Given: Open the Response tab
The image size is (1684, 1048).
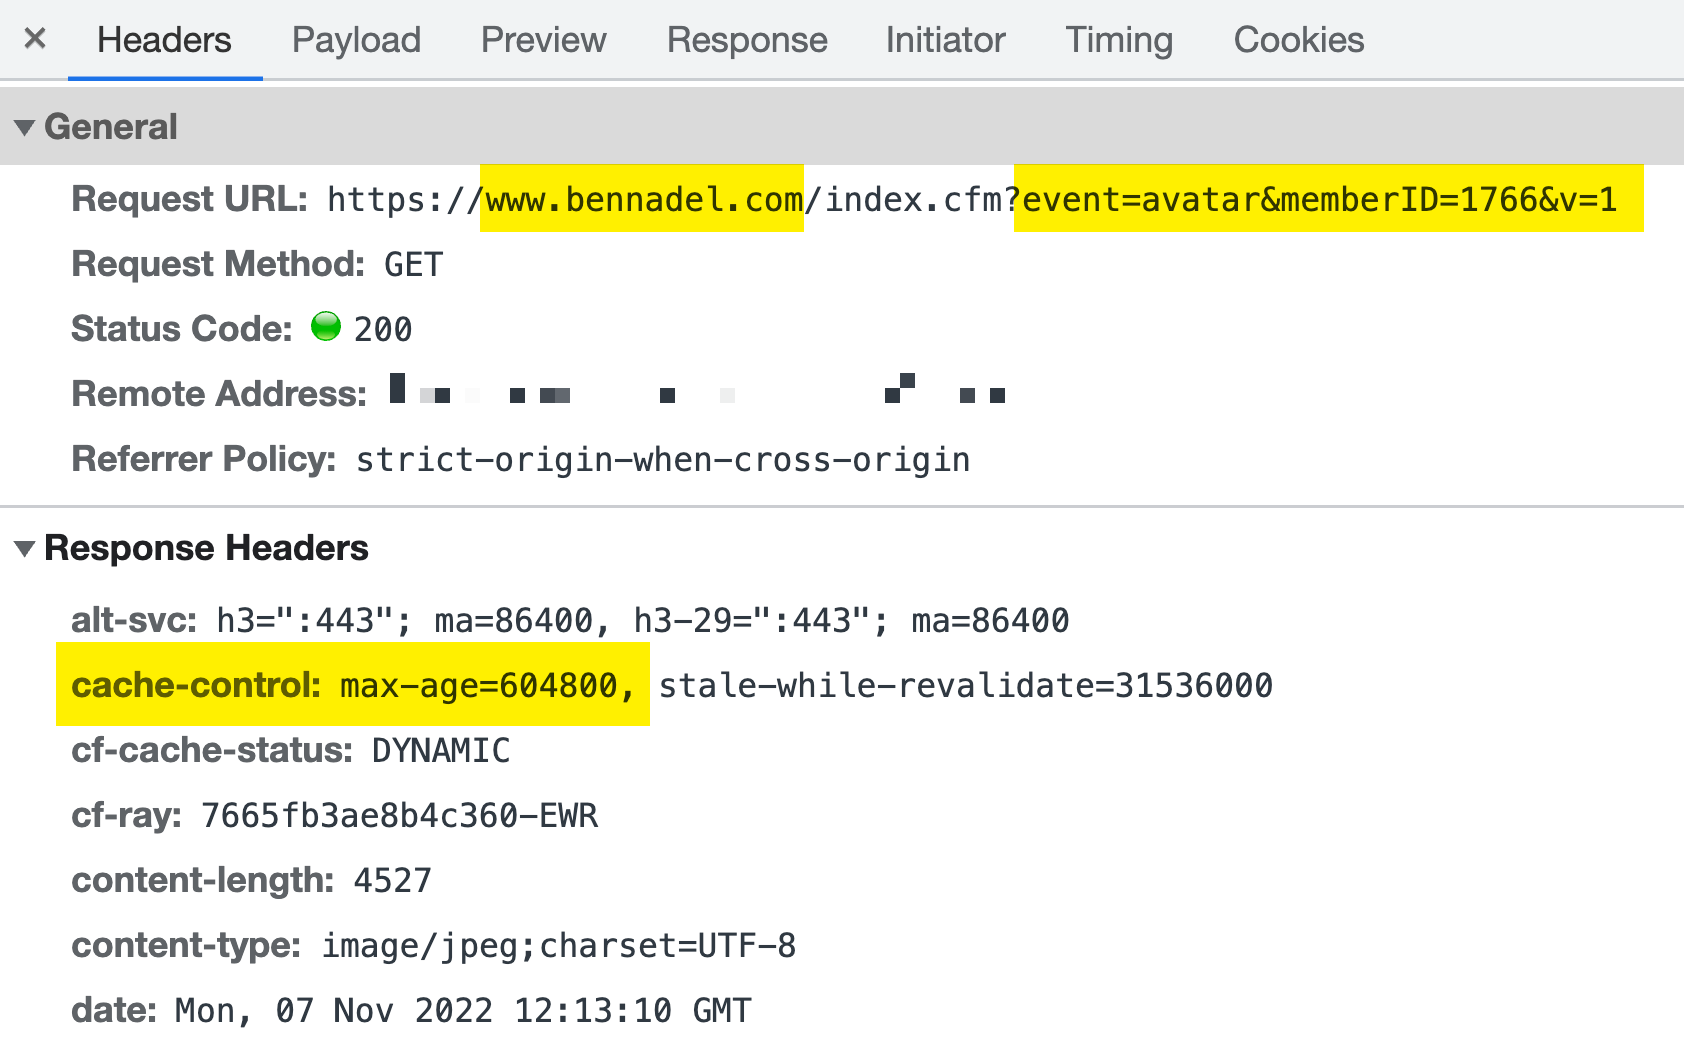Looking at the screenshot, I should click(747, 40).
